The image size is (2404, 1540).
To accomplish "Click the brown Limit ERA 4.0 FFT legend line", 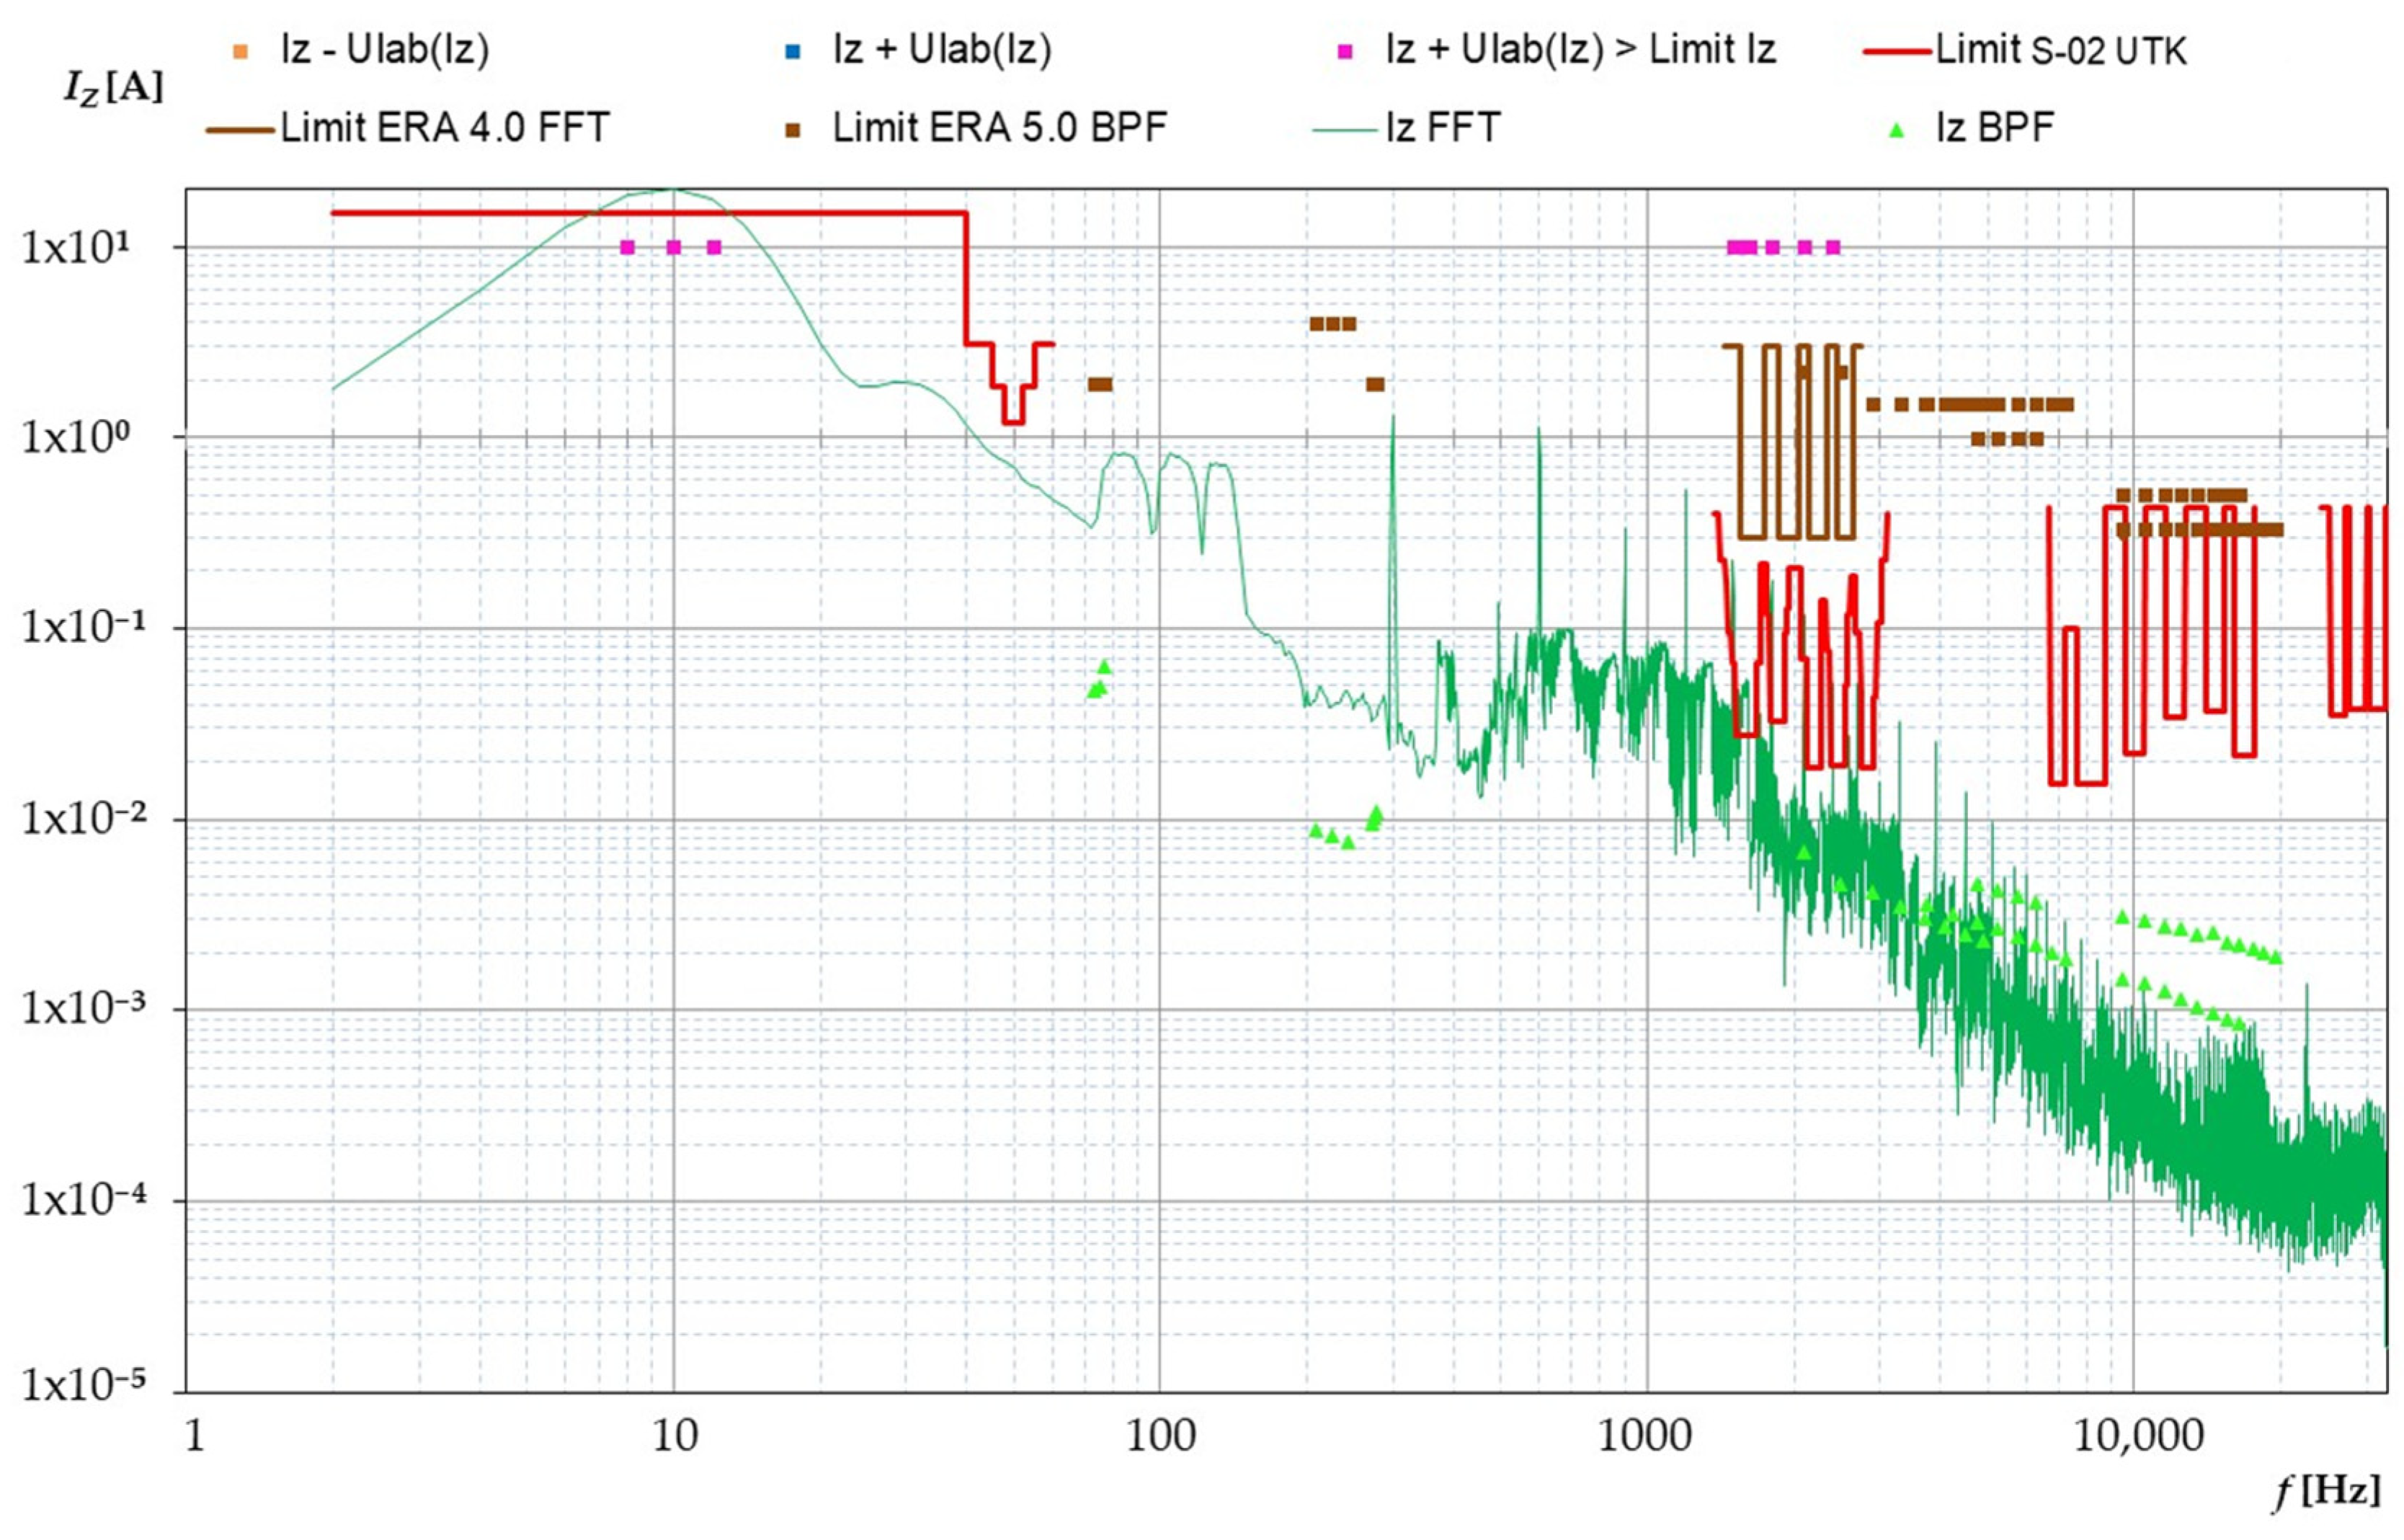I will [240, 130].
